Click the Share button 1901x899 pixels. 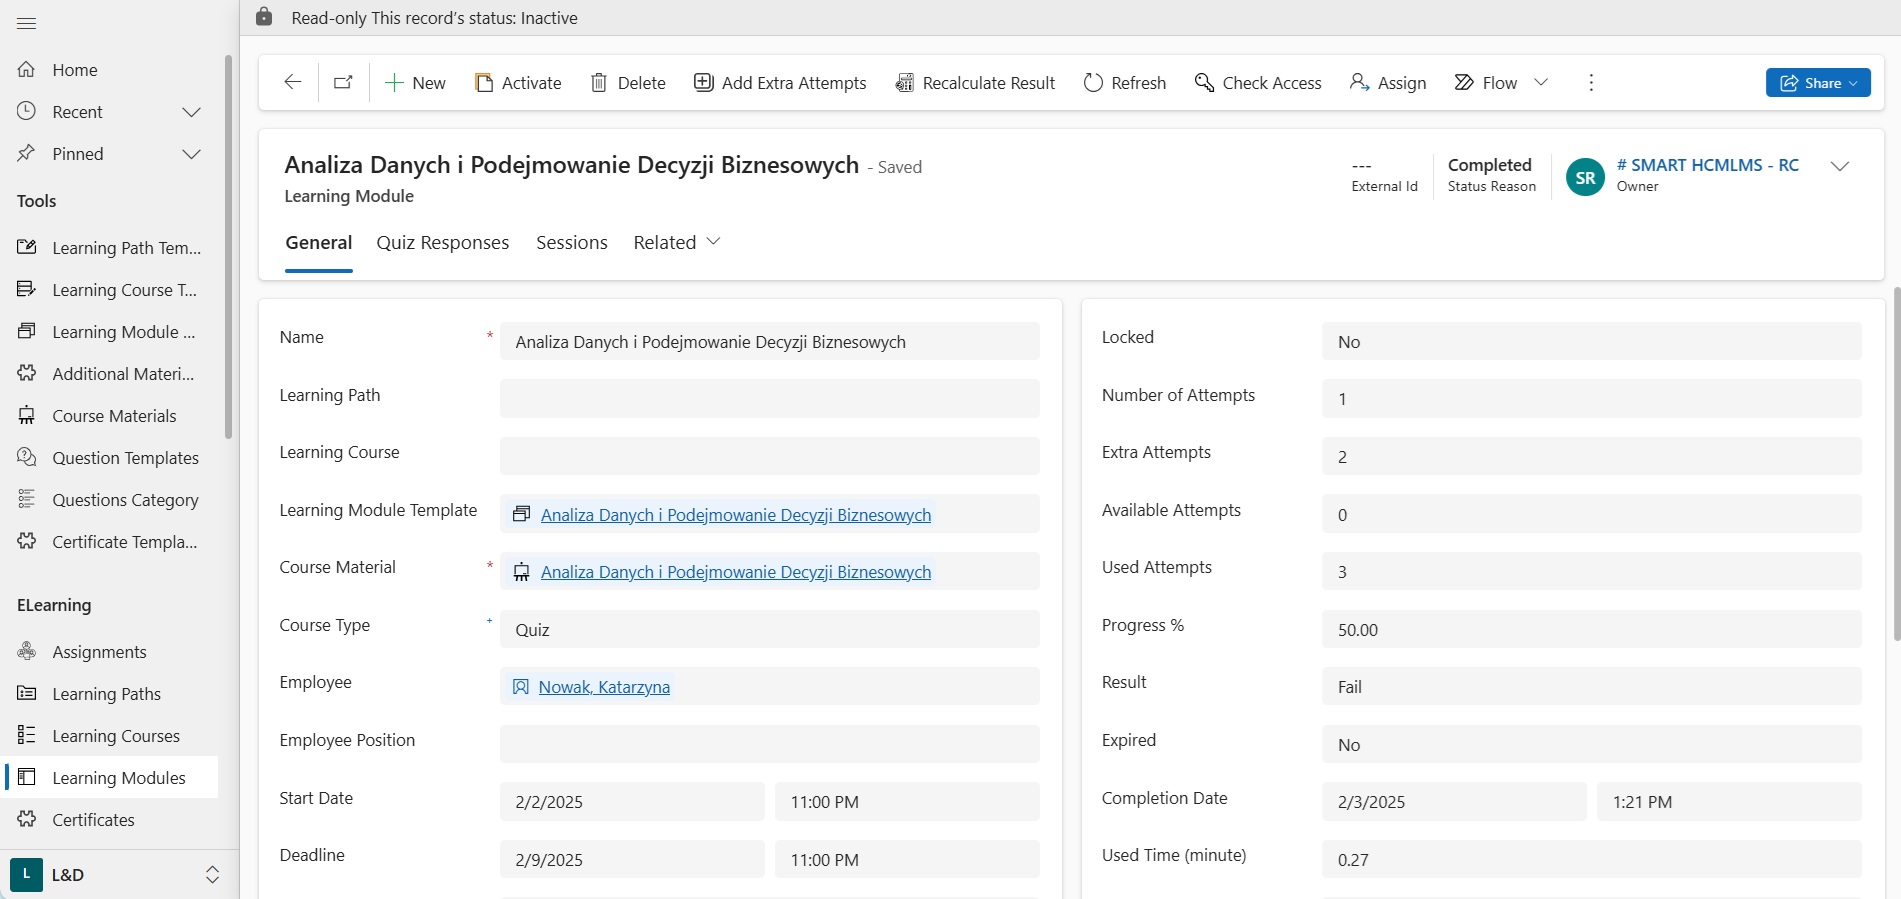coord(1817,83)
